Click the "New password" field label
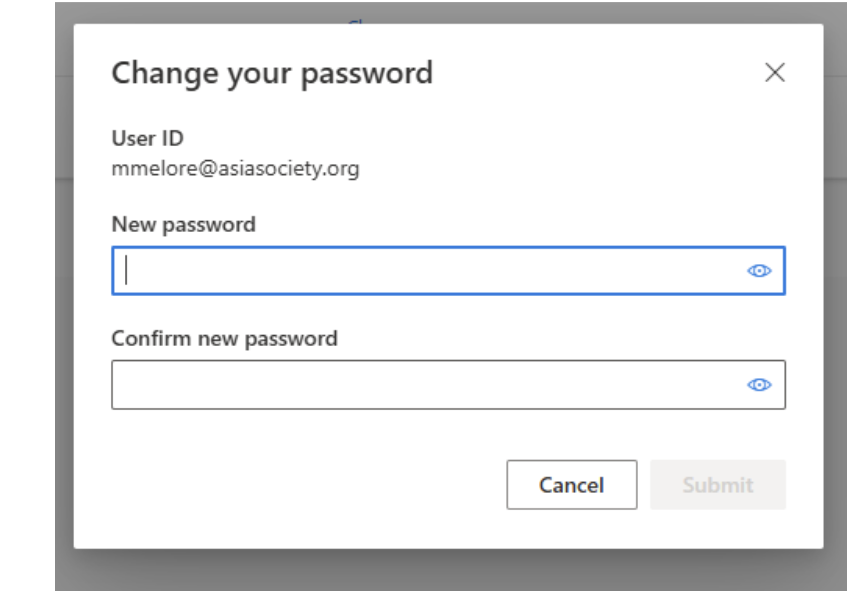 tap(183, 224)
